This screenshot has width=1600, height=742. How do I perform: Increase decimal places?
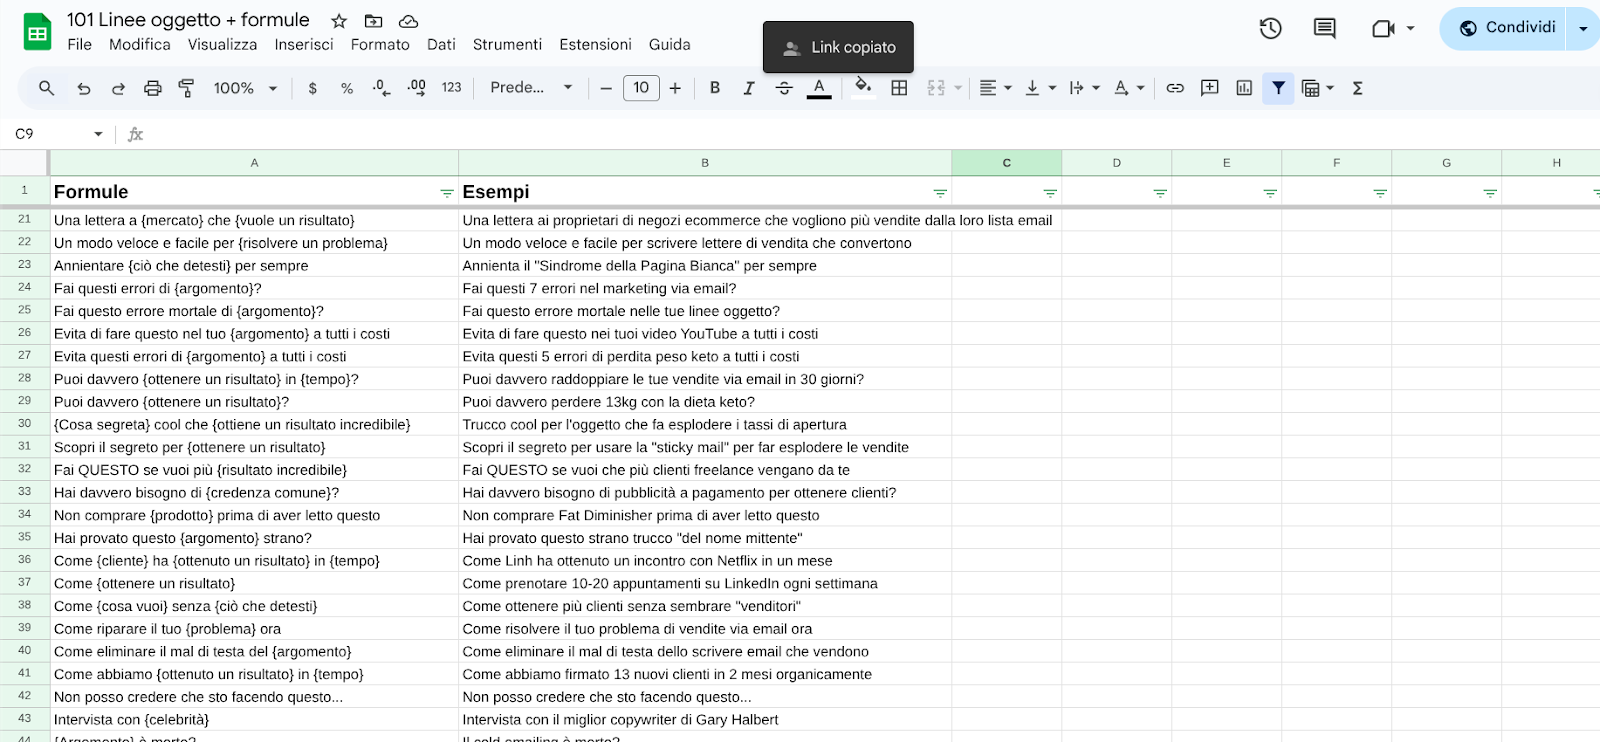pos(417,88)
